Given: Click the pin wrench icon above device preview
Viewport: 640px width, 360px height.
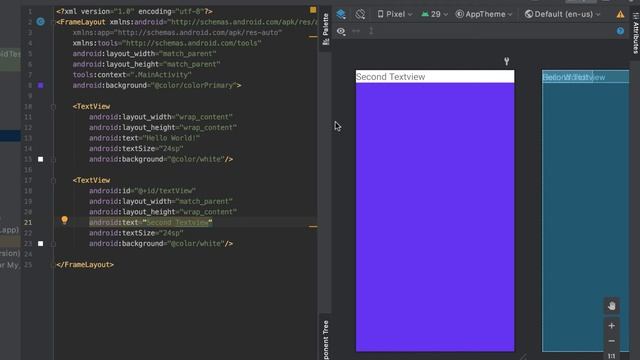Looking at the screenshot, I should coord(507,61).
